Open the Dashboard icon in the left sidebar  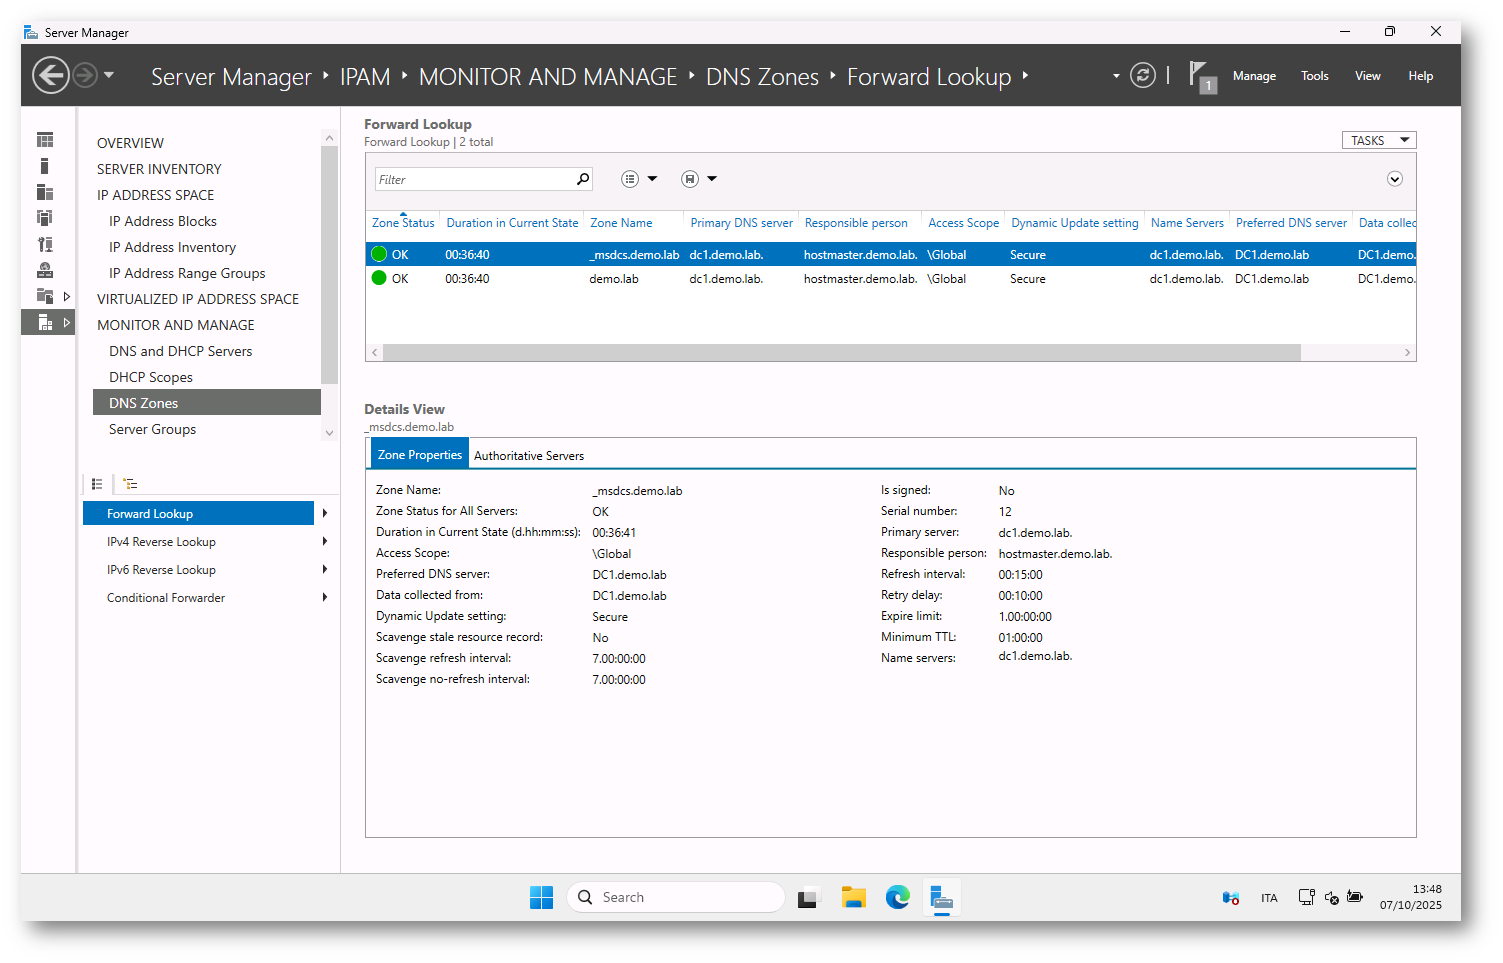tap(45, 140)
